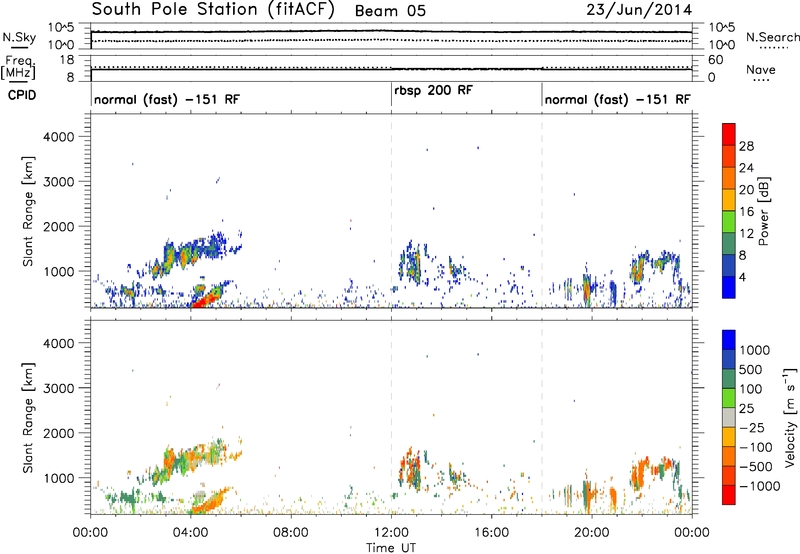This screenshot has width=800, height=554.
Task: Click the '16' tick on power colorbar
Action: coord(746,212)
